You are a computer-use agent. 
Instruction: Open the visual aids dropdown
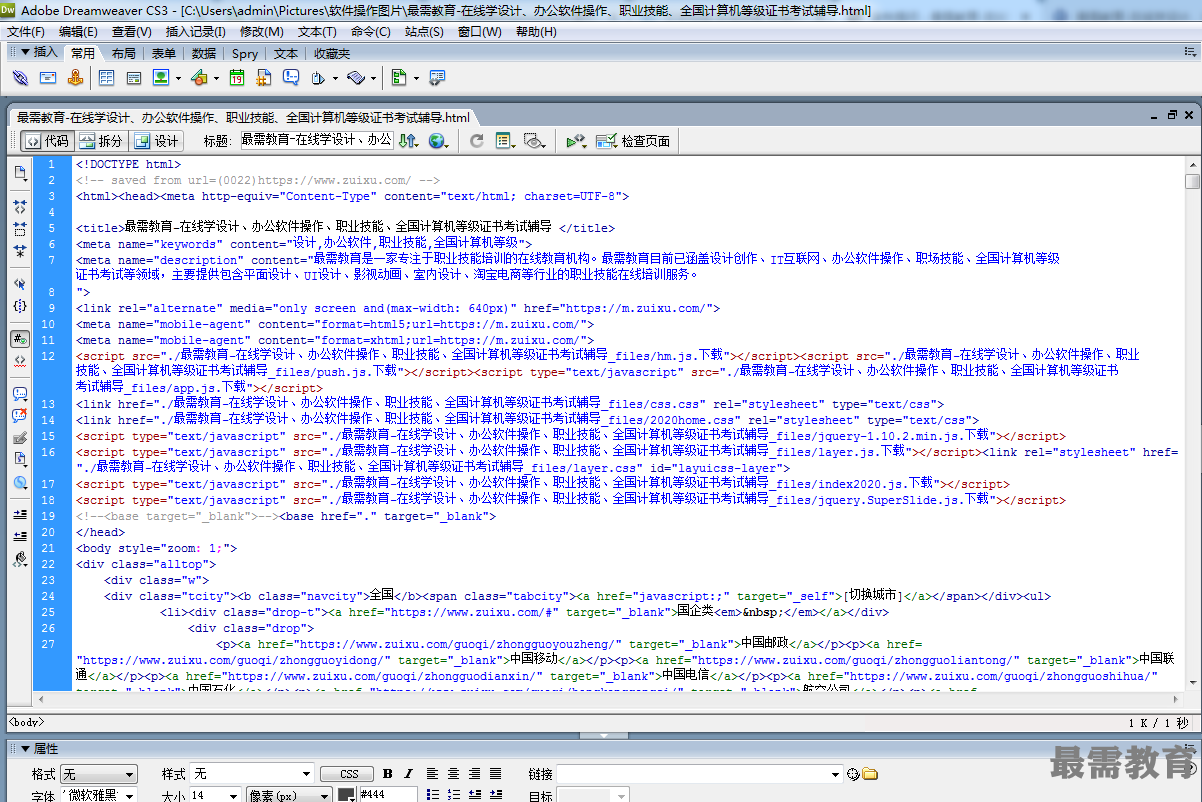[x=535, y=141]
